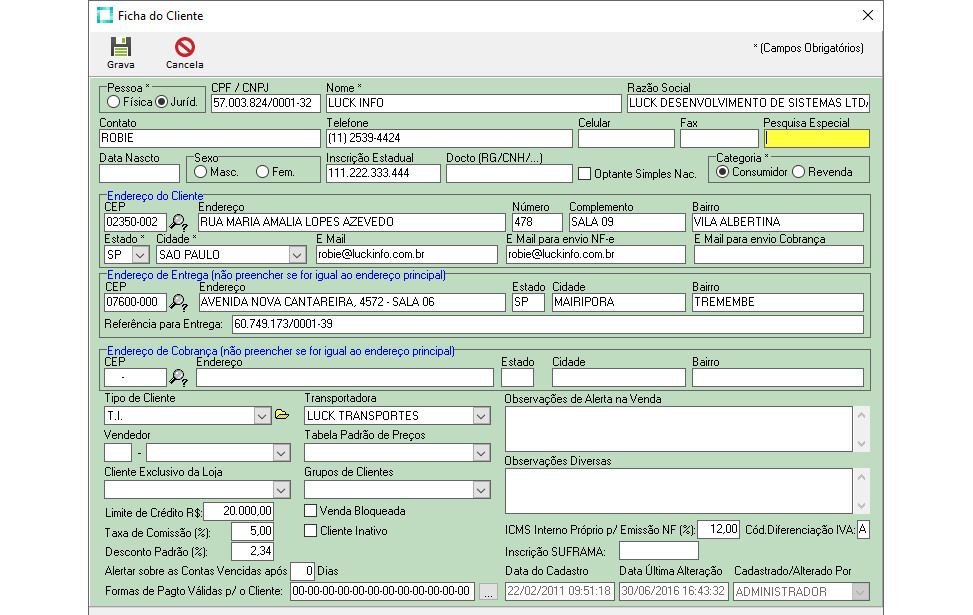Expand the Estado SP dropdown
The width and height of the screenshot is (973, 615).
(x=140, y=254)
